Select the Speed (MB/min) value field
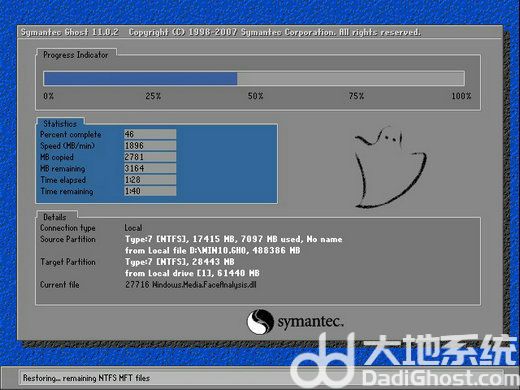520x390 pixels. pyautogui.click(x=150, y=145)
